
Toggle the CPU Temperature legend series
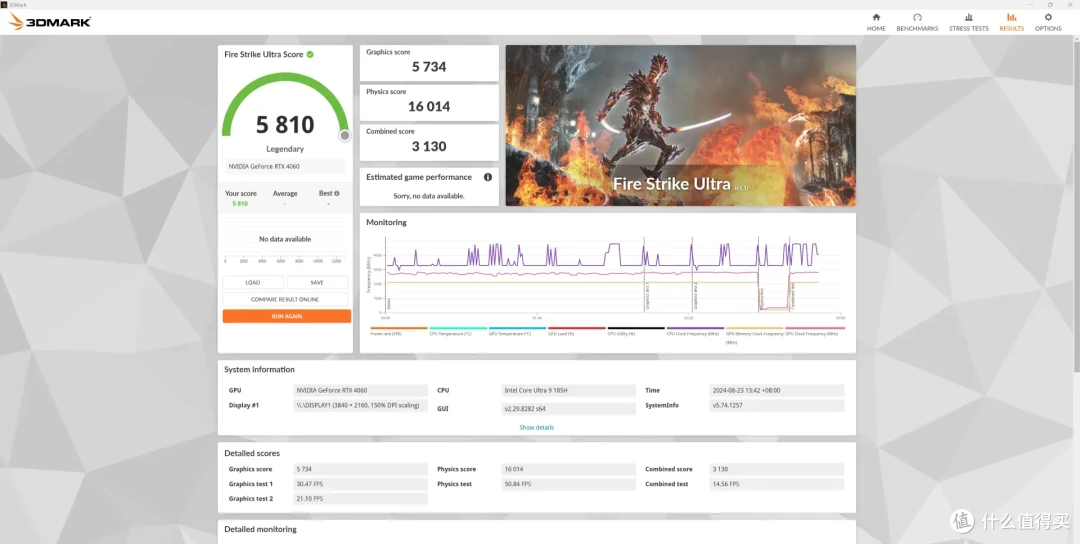(x=458, y=331)
